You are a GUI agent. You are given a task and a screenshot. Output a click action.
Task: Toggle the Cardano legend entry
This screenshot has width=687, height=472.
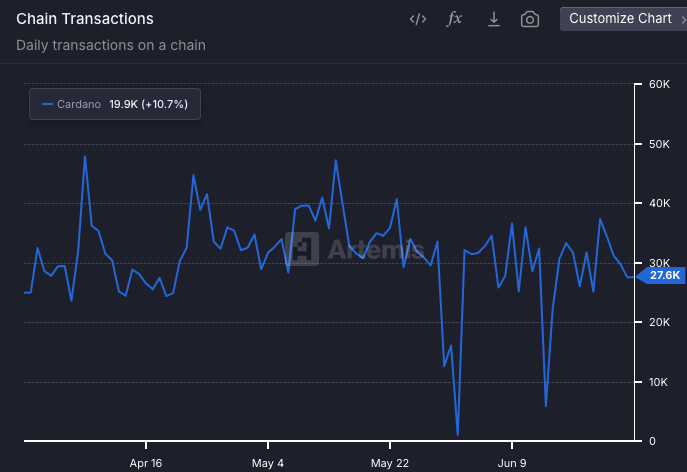click(x=115, y=104)
